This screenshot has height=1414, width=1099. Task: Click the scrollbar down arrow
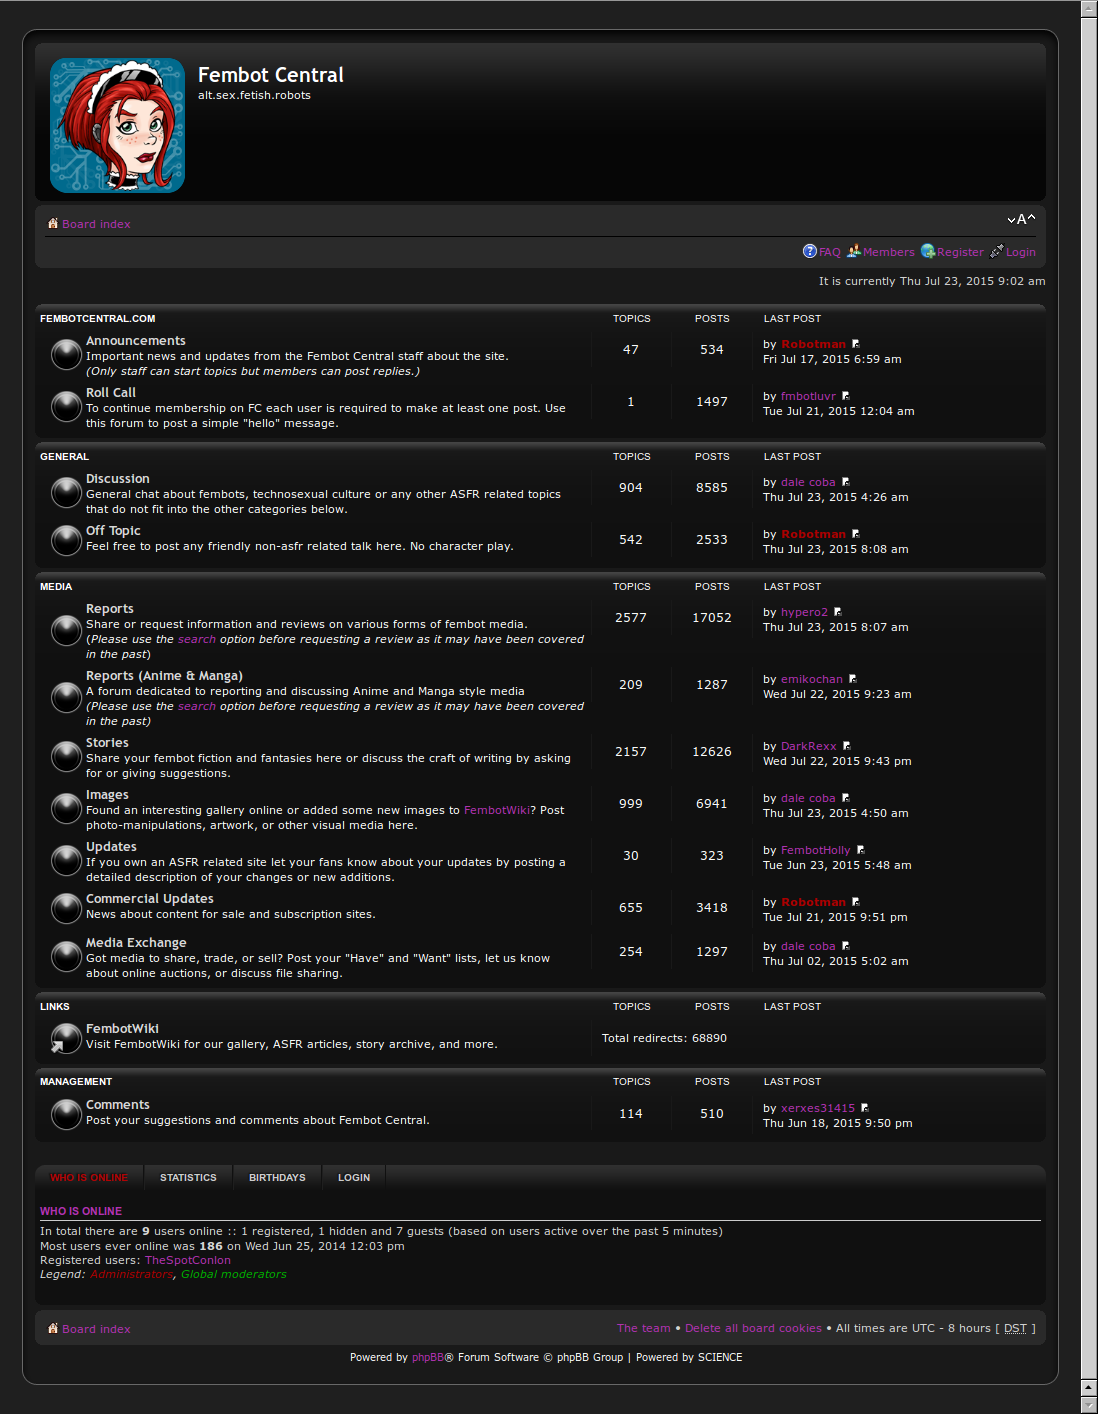pos(1089,1387)
